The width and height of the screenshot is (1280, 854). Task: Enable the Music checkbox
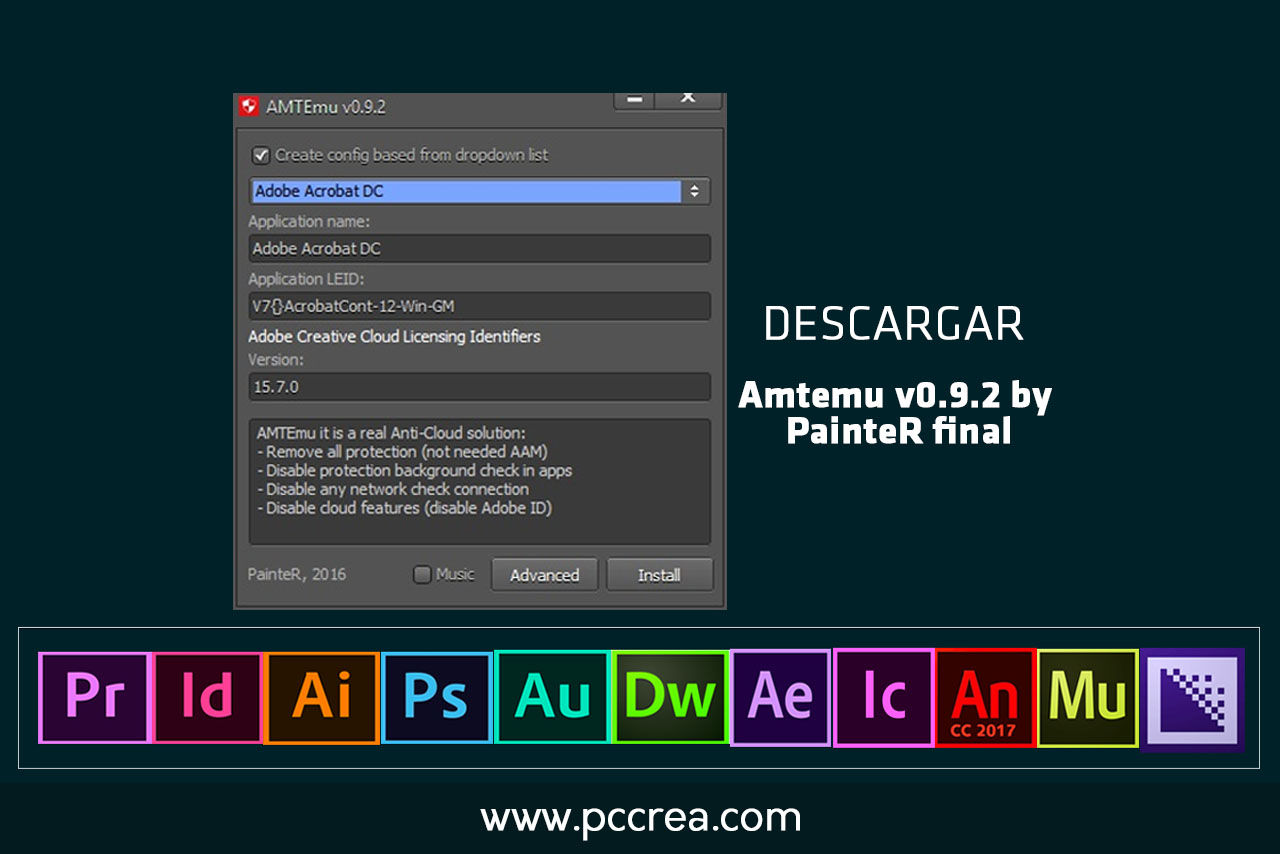coord(422,575)
